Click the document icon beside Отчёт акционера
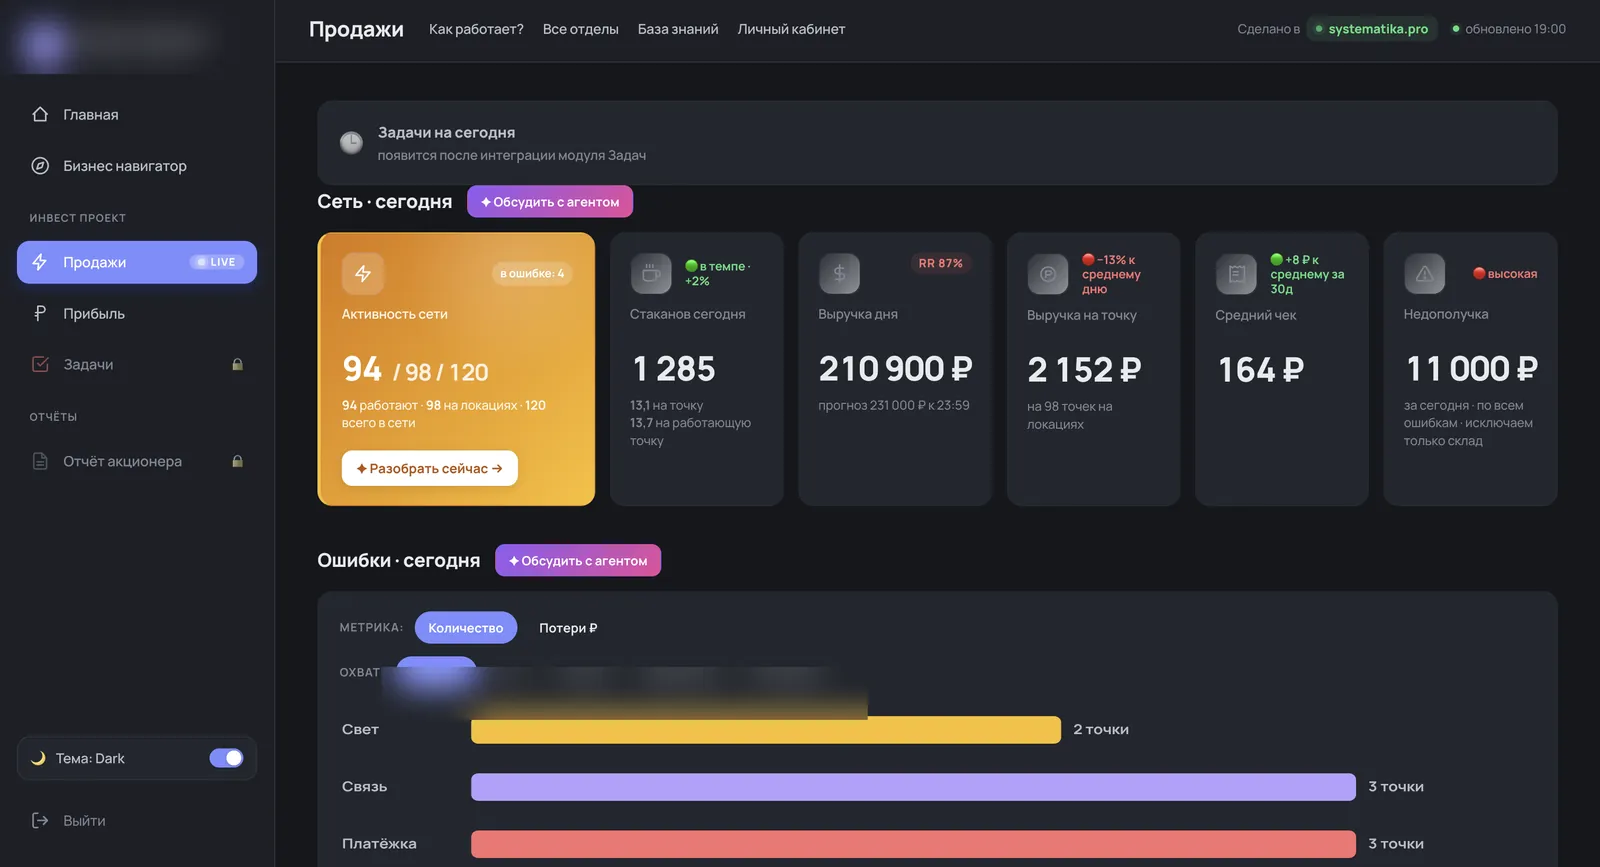This screenshot has width=1600, height=867. click(x=40, y=461)
